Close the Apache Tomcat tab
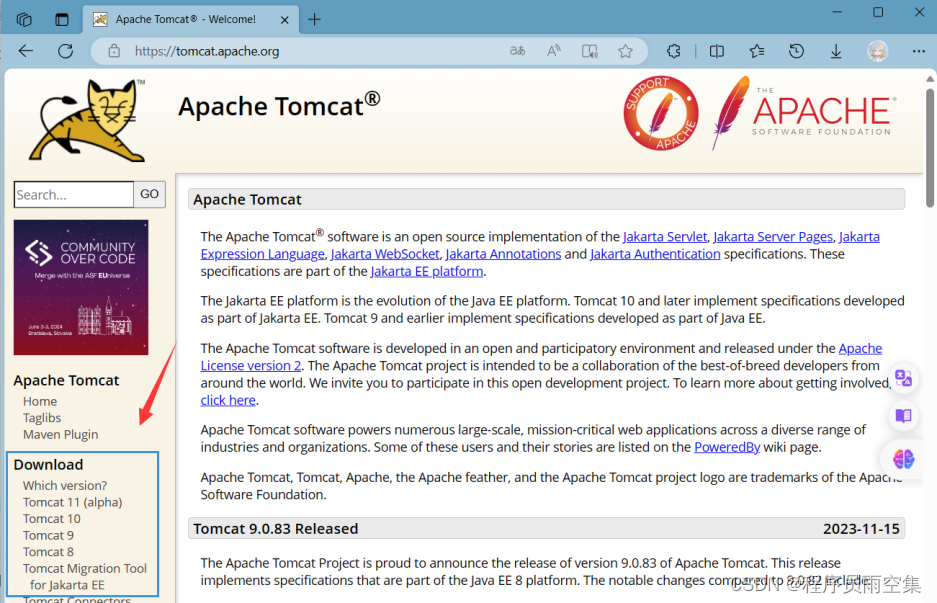 (x=284, y=20)
